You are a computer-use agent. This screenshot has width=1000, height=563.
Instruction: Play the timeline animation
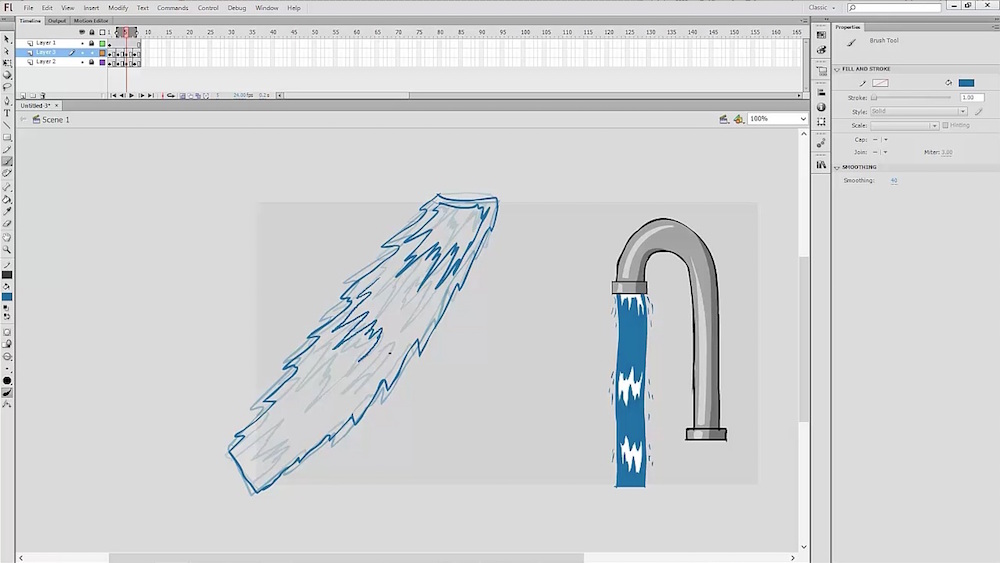(131, 96)
